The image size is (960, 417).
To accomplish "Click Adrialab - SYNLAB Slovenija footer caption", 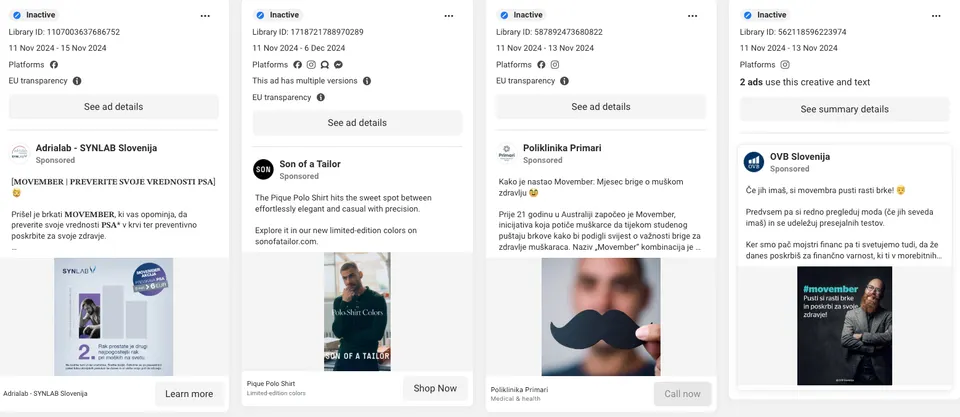I will tap(45, 393).
